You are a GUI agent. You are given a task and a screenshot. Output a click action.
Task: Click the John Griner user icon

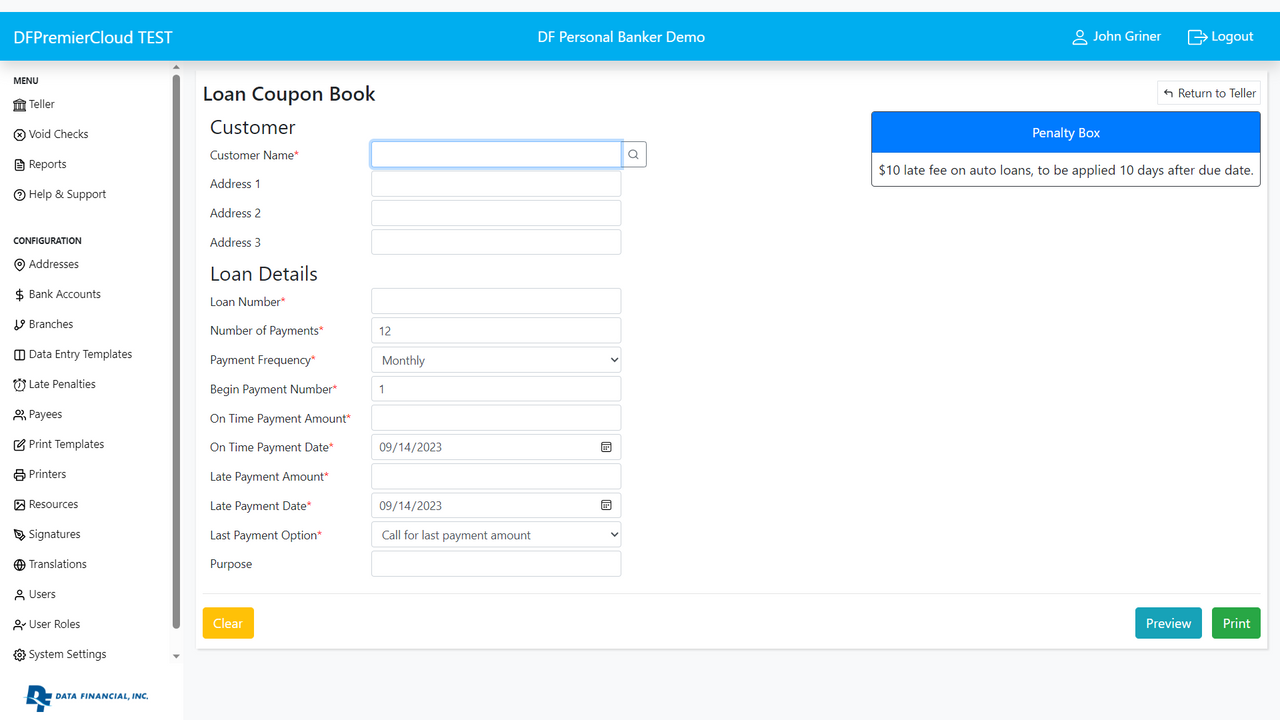[1079, 37]
